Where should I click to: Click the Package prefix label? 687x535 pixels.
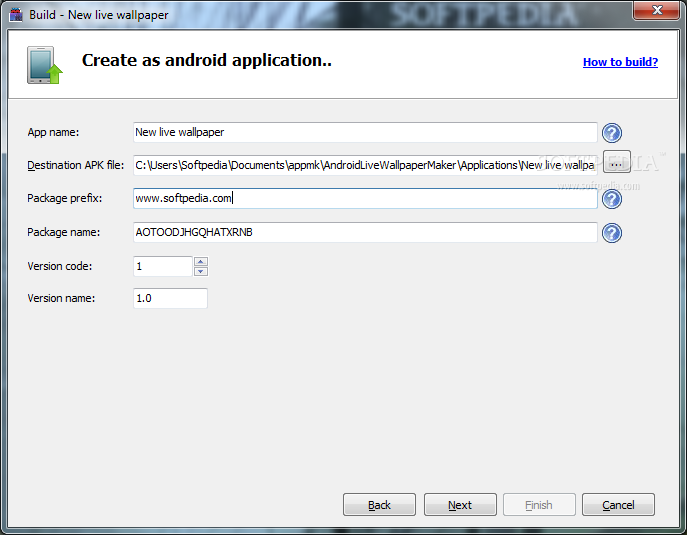64,198
